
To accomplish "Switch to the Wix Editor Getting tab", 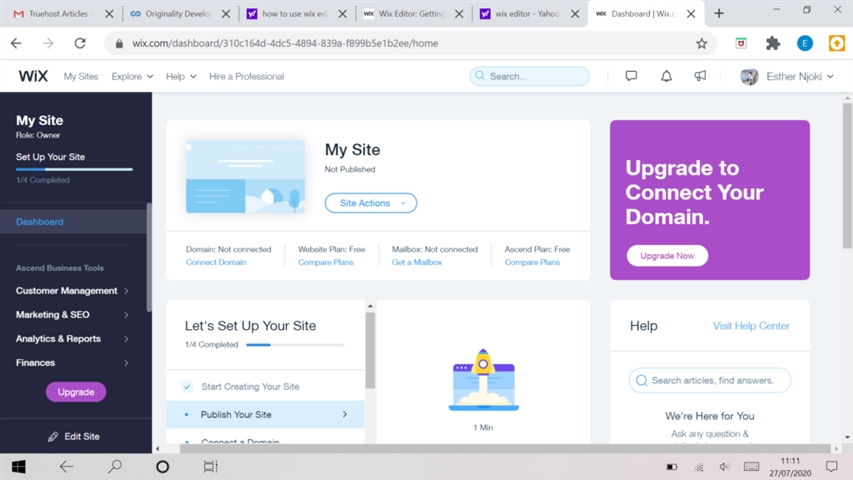I will coord(413,14).
